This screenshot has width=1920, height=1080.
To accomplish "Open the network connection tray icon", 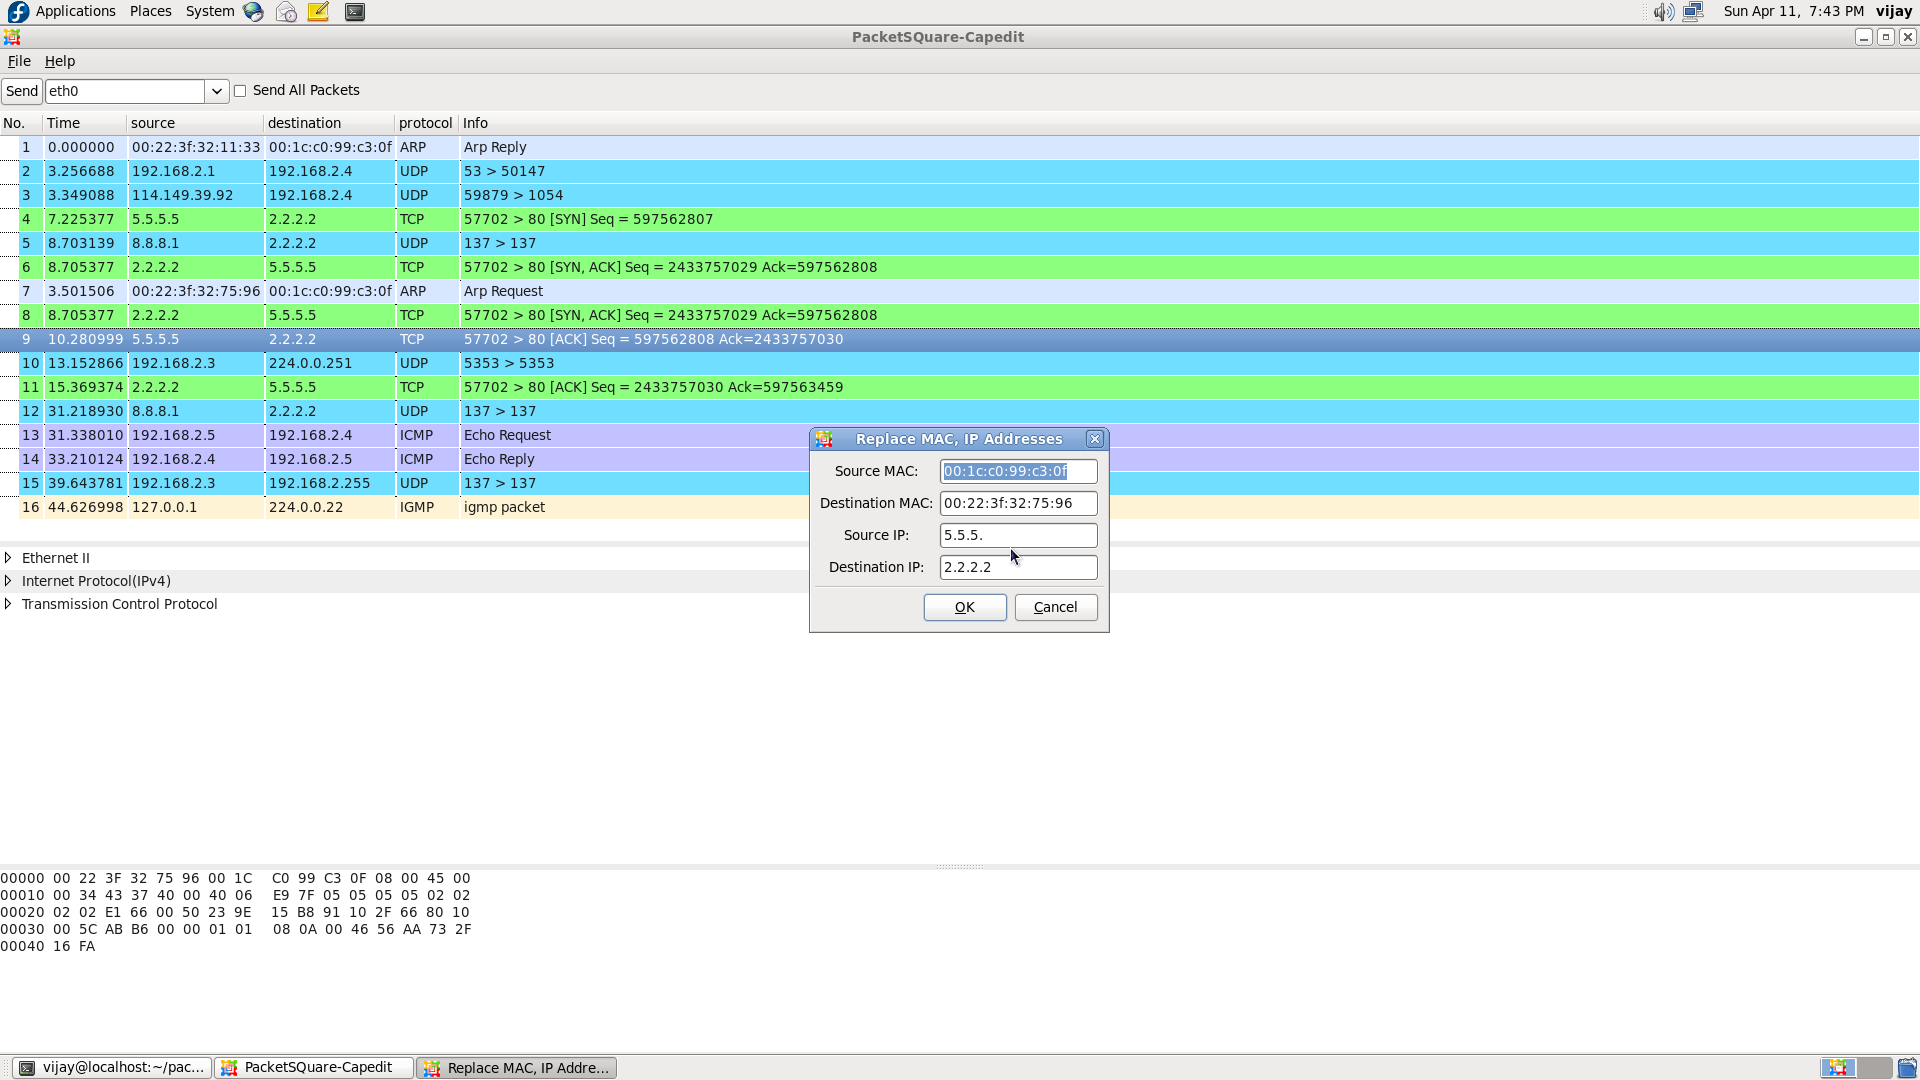I will click(1693, 12).
